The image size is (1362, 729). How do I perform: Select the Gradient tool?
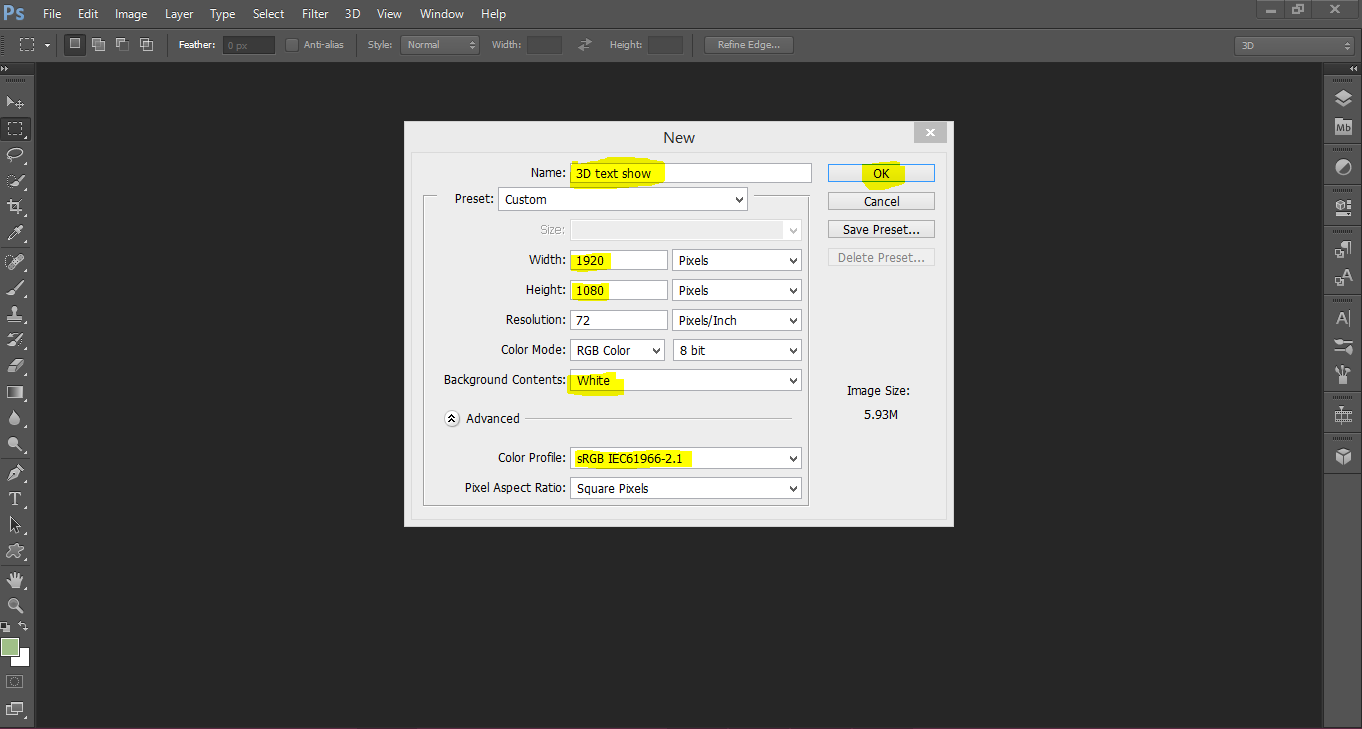tap(15, 392)
